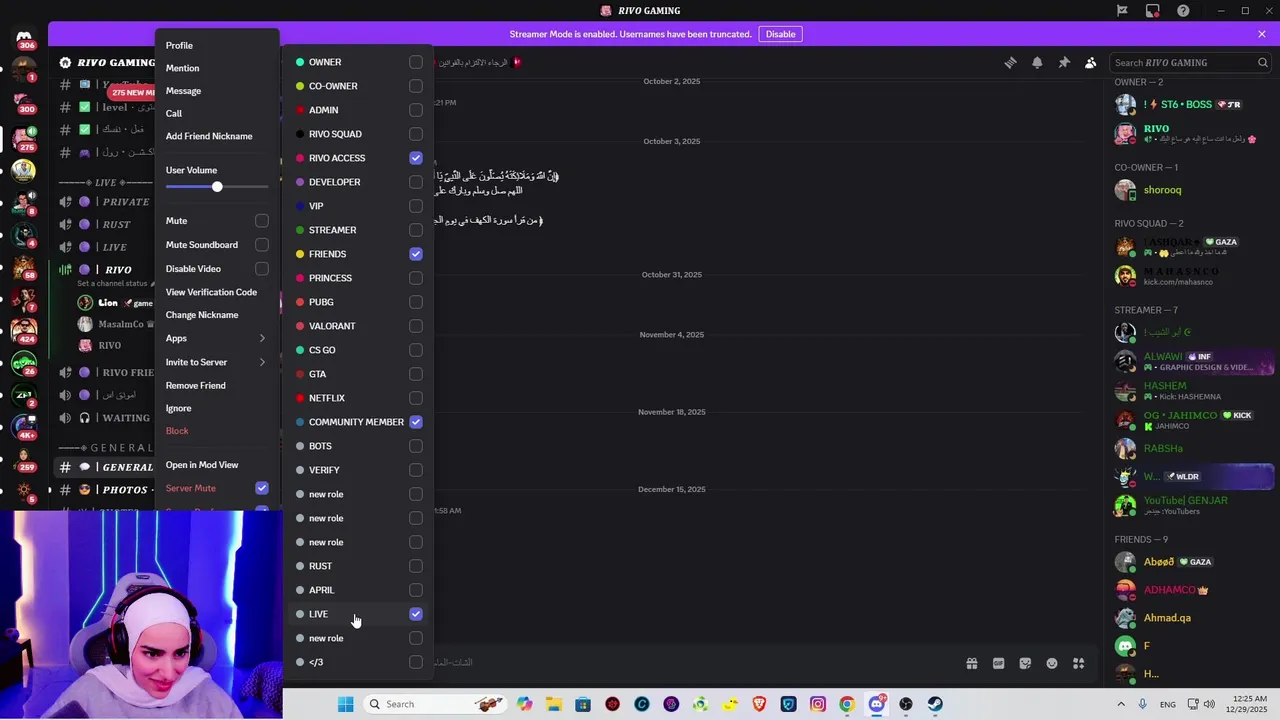Open Discord direct messages home icon

(x=24, y=38)
